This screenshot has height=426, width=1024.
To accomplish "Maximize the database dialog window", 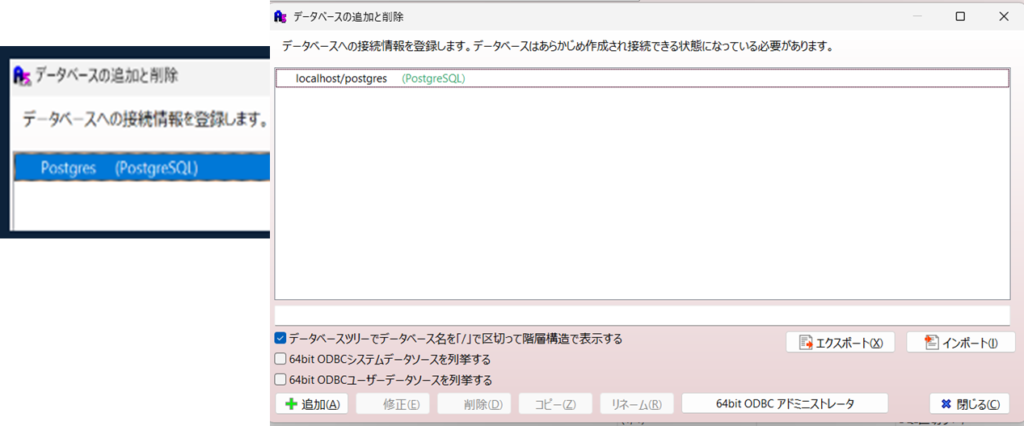I will [x=960, y=16].
